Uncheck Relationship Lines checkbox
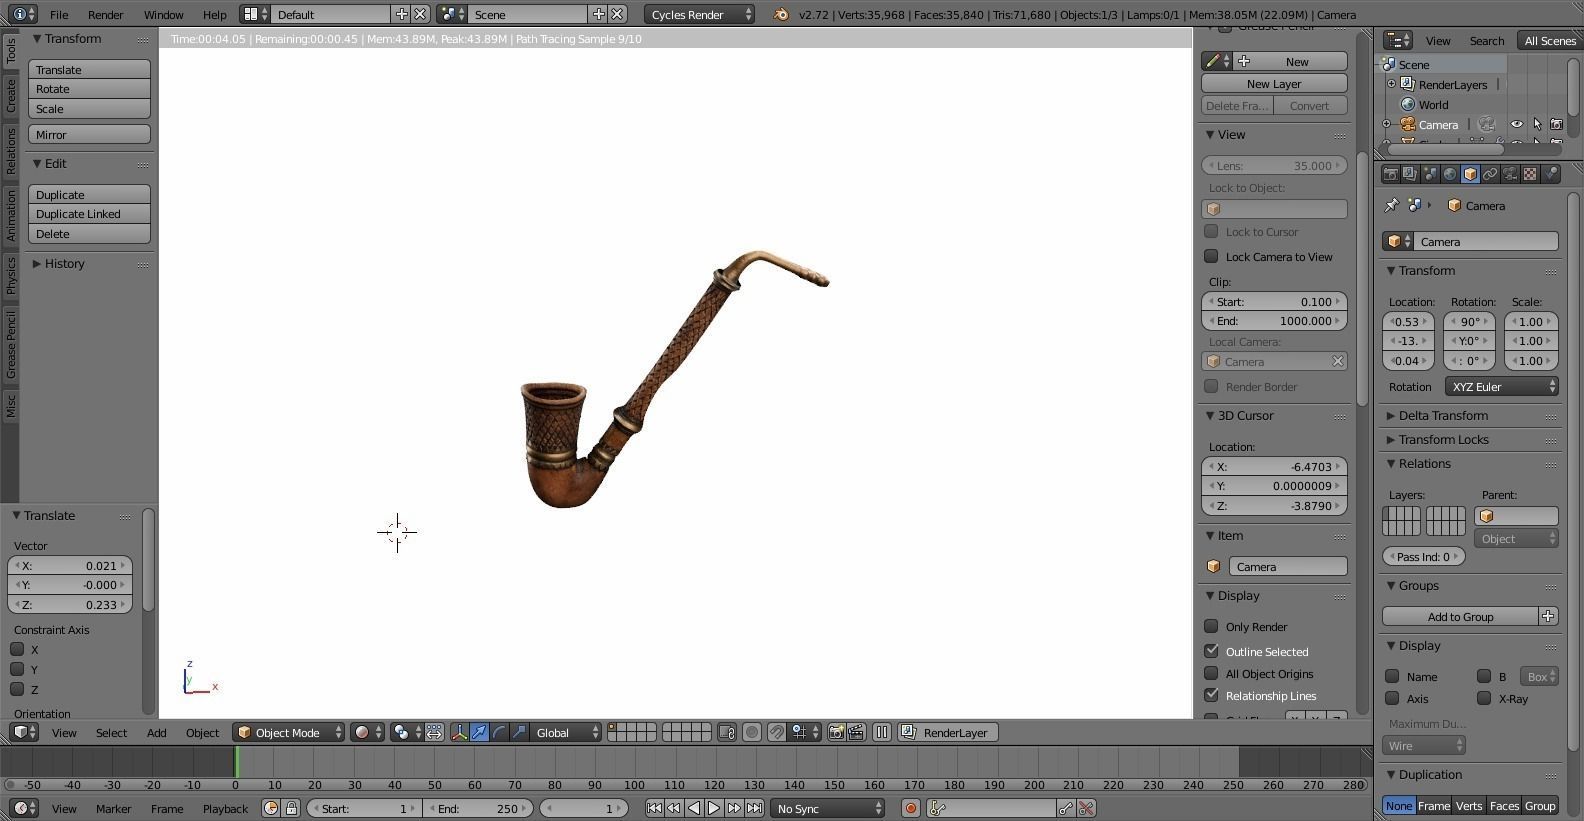The height and width of the screenshot is (821, 1584). tap(1211, 695)
